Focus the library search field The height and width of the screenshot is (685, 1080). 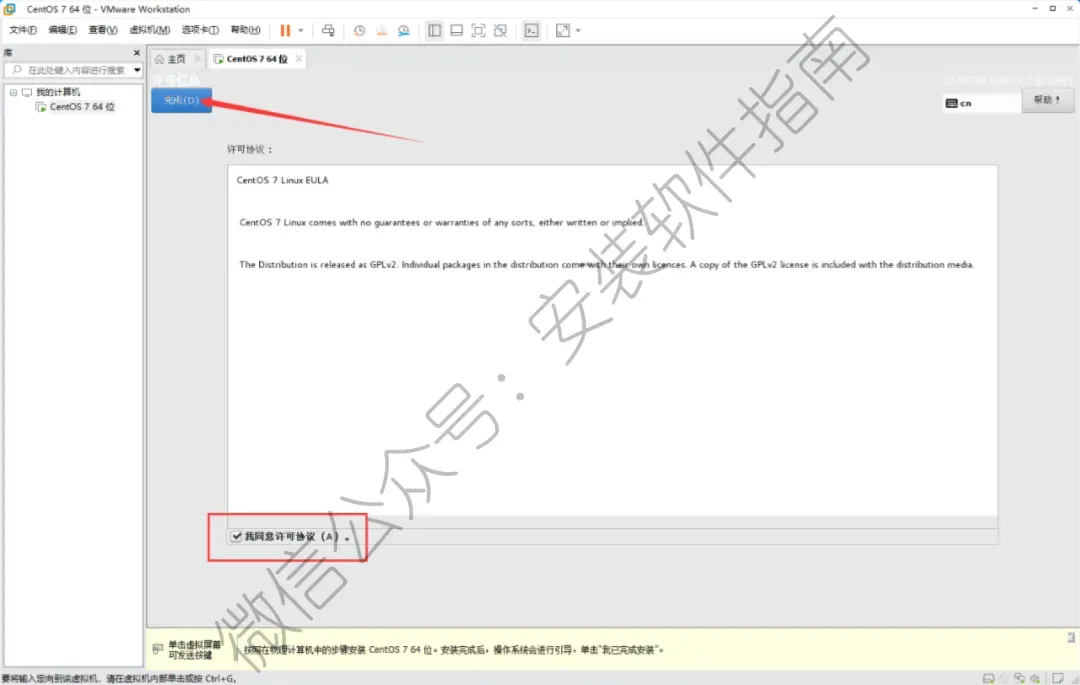(68, 70)
